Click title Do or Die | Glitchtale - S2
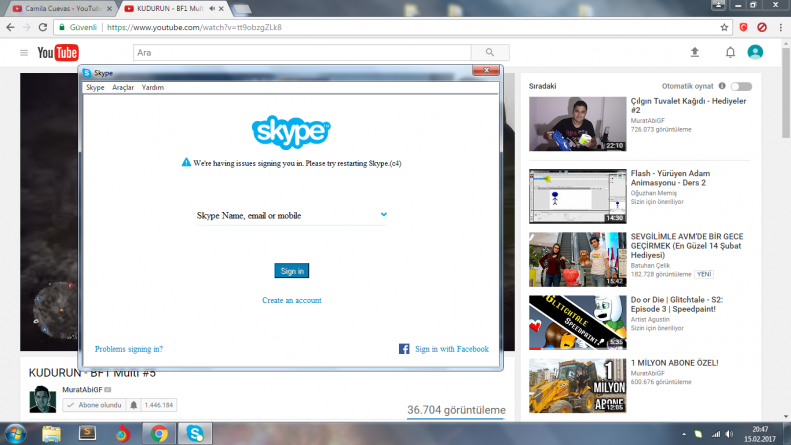The image size is (791, 445). coord(676,304)
